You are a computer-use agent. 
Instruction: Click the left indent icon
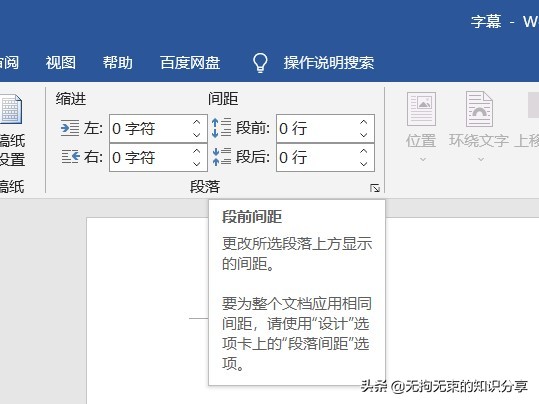[70, 128]
